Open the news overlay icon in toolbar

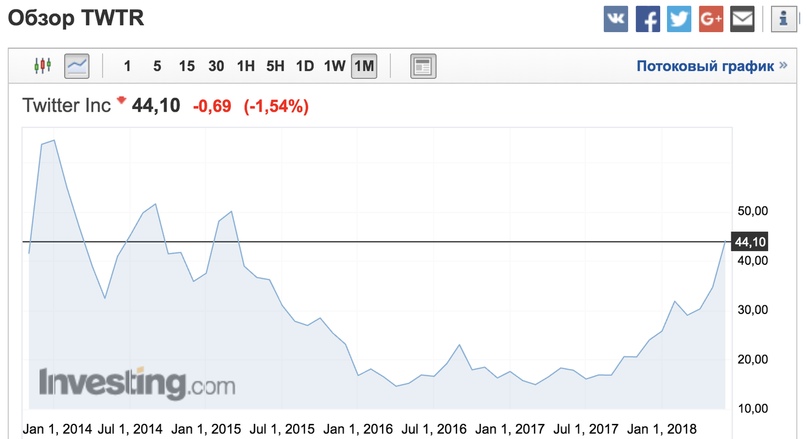tap(423, 66)
